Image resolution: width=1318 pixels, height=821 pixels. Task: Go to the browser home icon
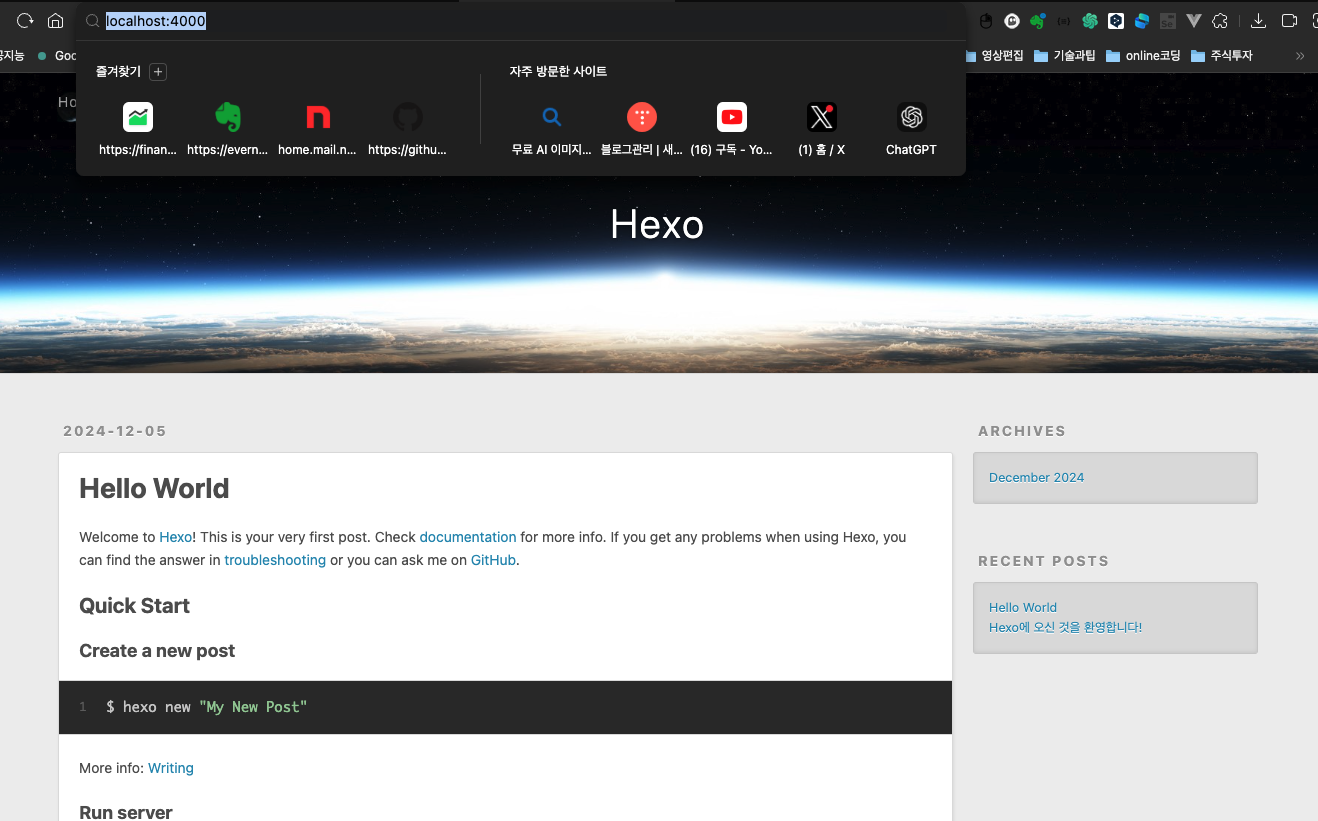click(55, 20)
